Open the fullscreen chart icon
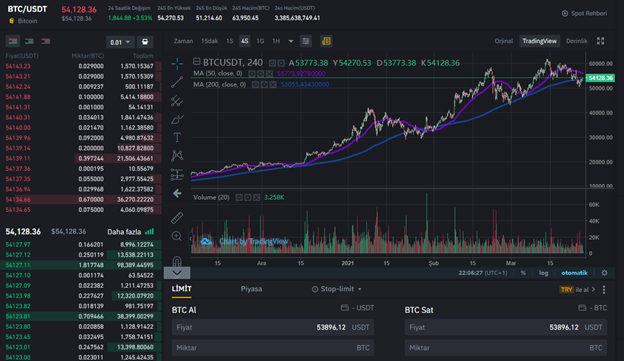The height and width of the screenshot is (361, 624). click(601, 41)
